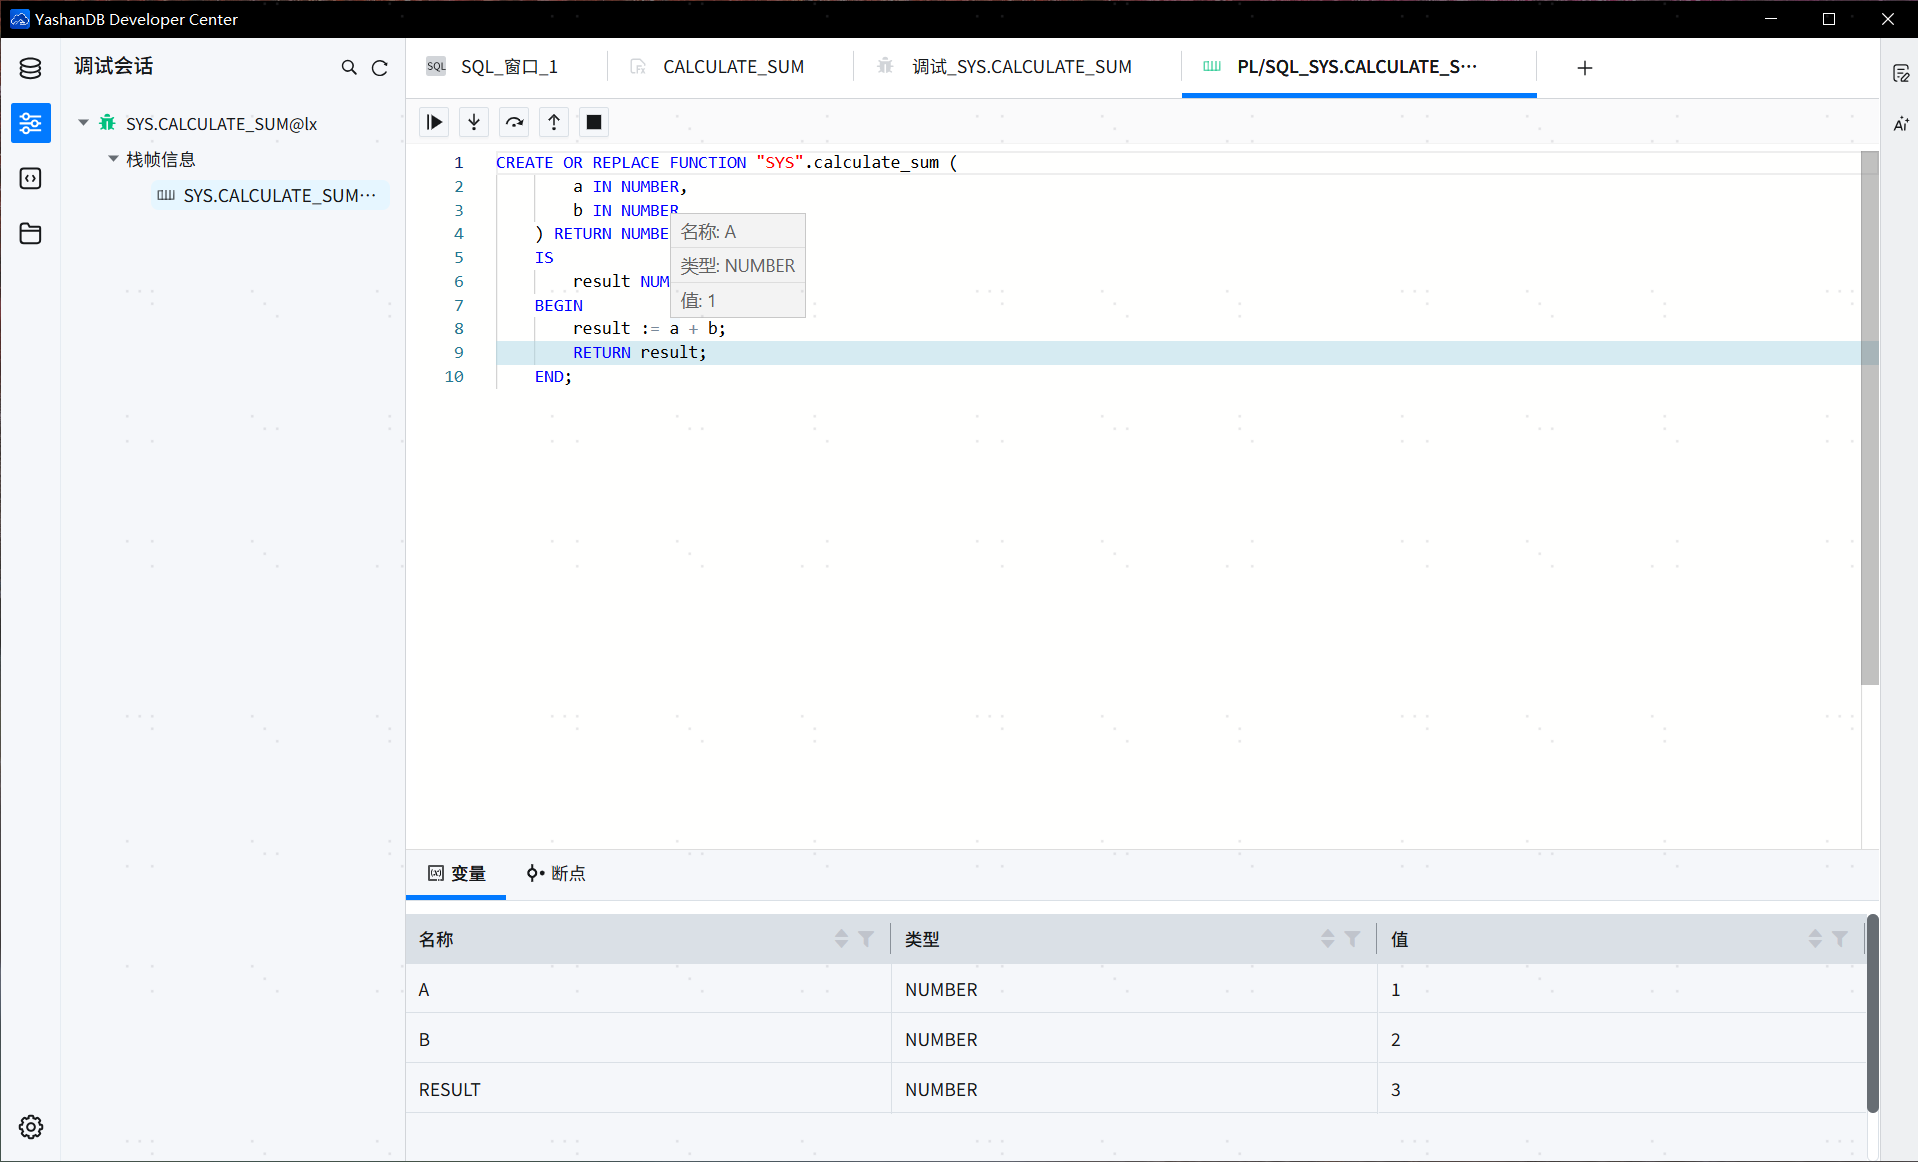
Task: Switch to the 断点 breakpoints tab
Action: (556, 873)
